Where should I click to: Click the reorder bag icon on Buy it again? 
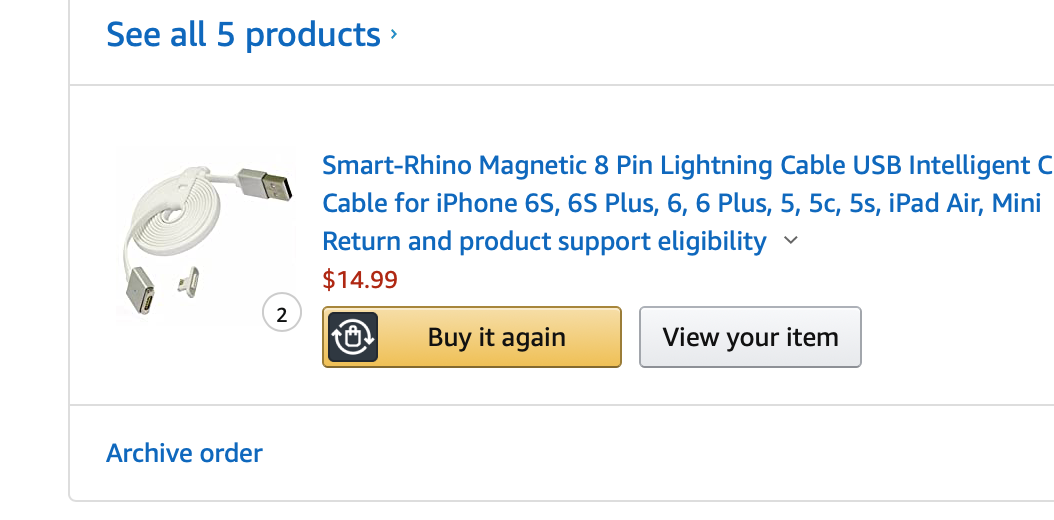pos(352,337)
